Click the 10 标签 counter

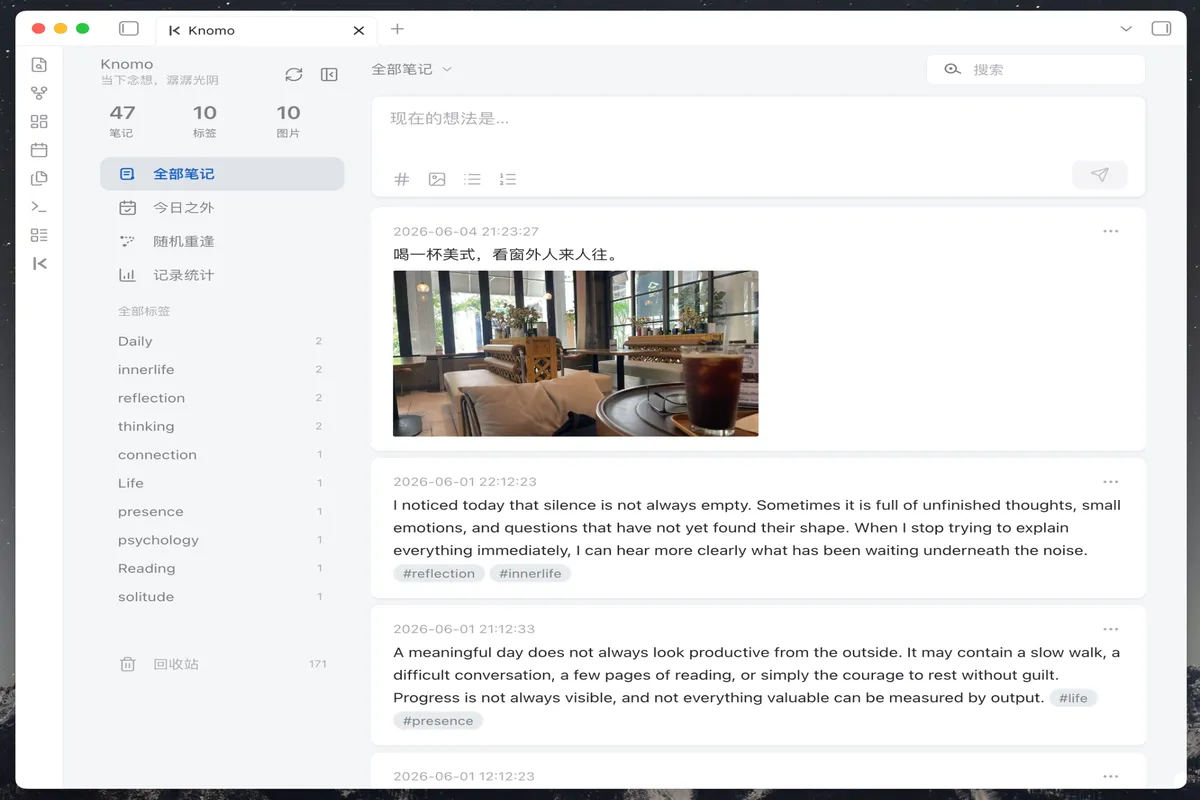pyautogui.click(x=205, y=121)
